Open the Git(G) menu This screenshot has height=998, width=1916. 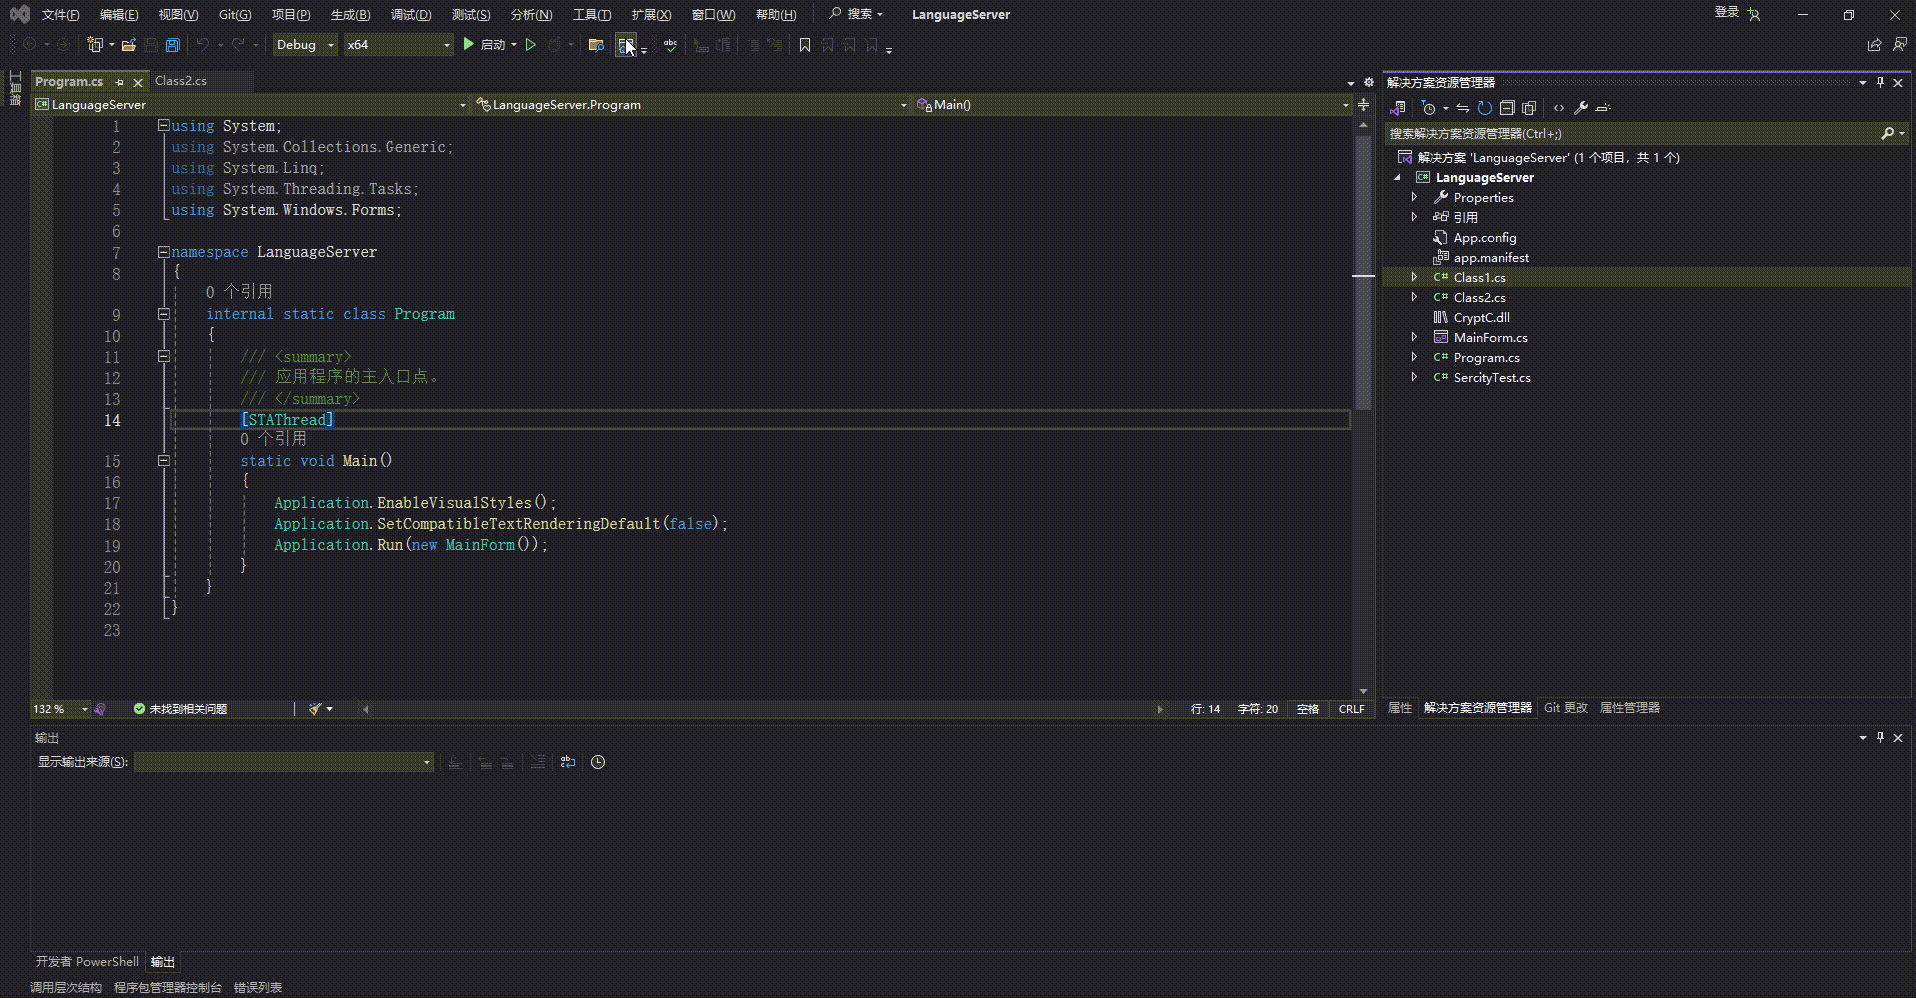click(x=235, y=14)
